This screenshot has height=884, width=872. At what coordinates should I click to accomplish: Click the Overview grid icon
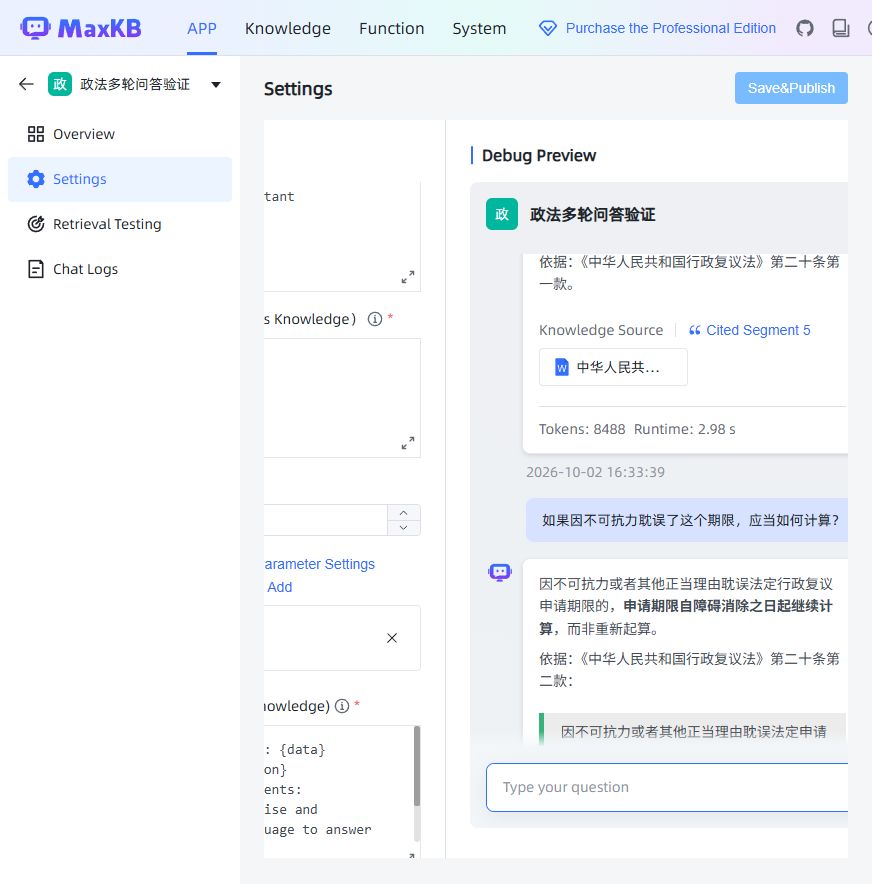click(36, 134)
